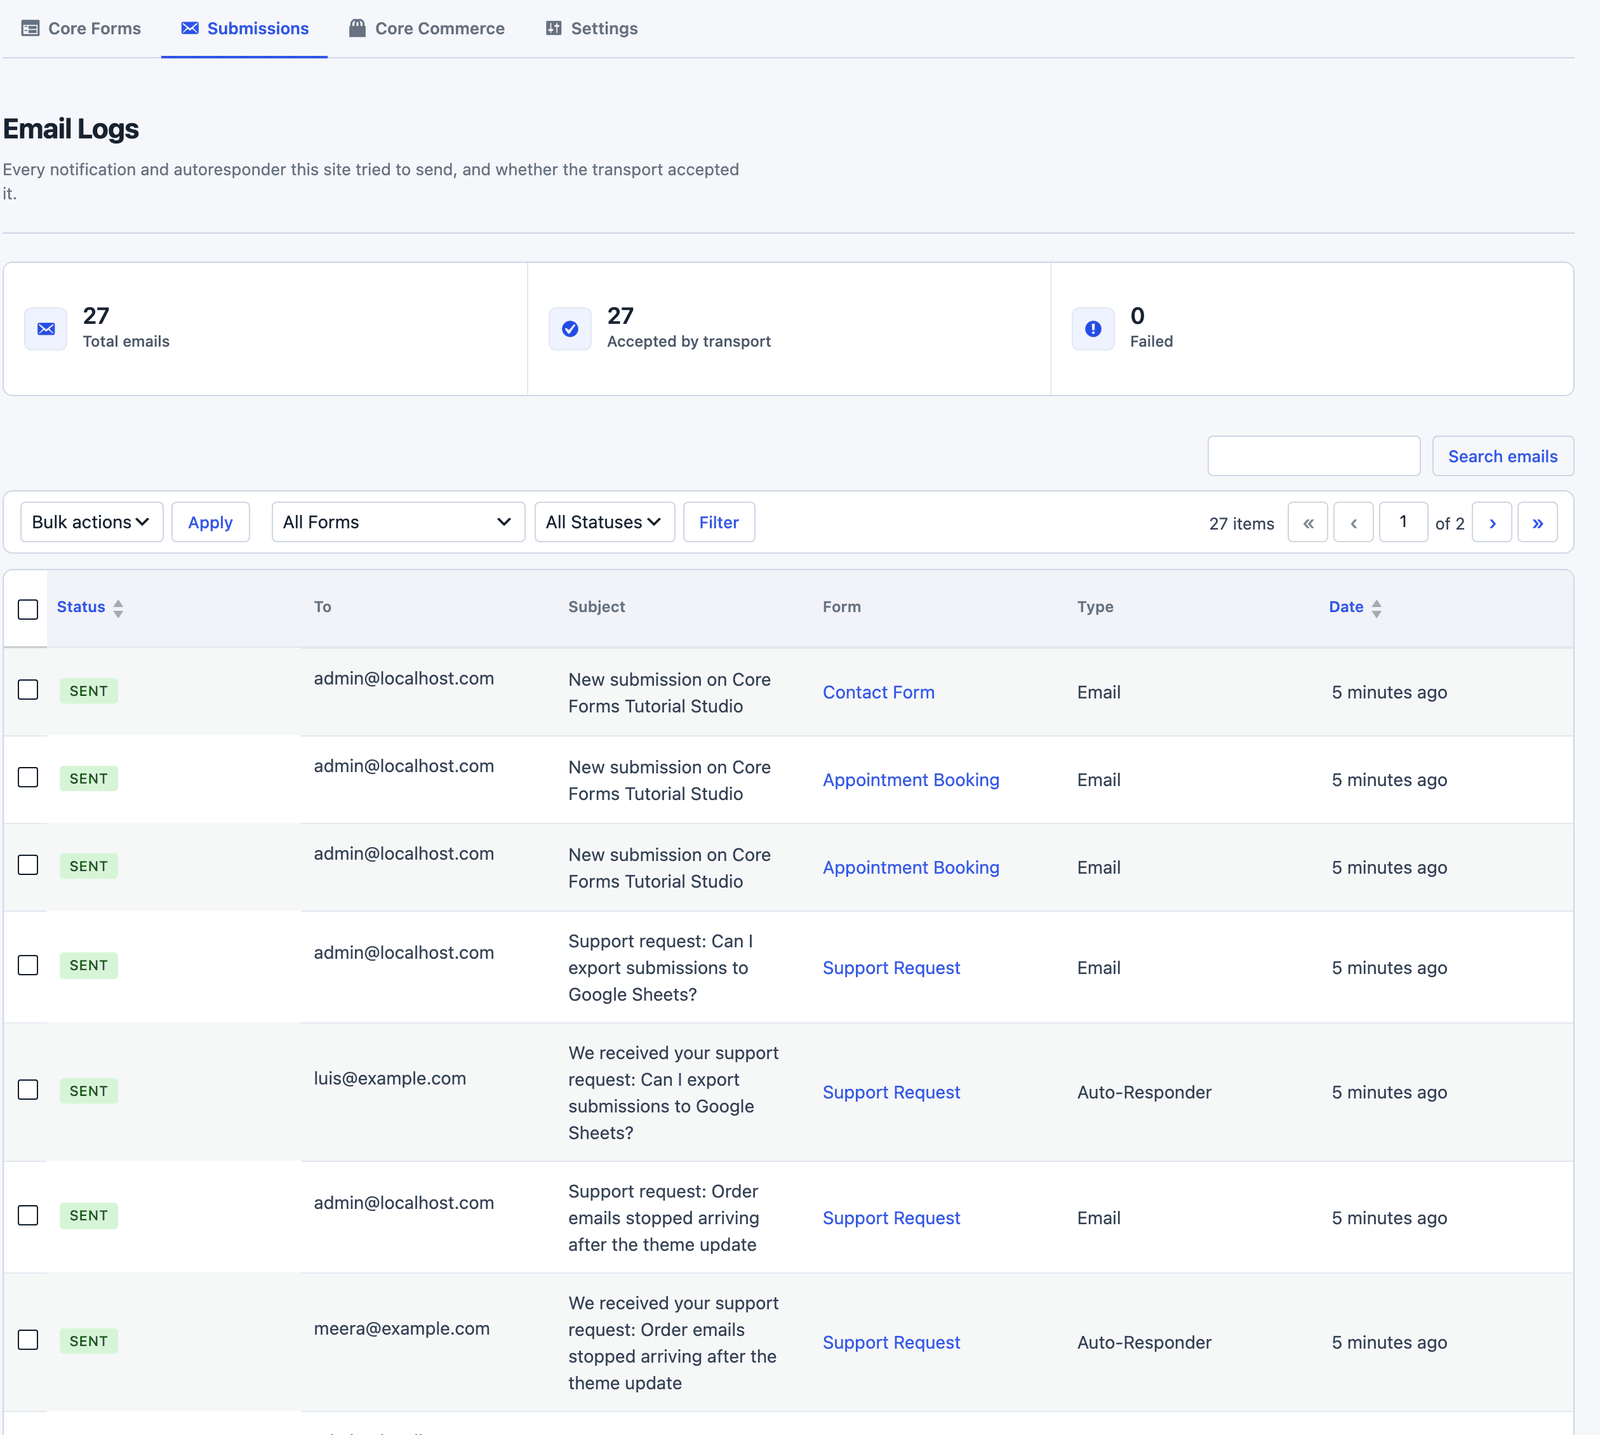This screenshot has width=1600, height=1435.
Task: Click the Filter button
Action: pos(719,522)
